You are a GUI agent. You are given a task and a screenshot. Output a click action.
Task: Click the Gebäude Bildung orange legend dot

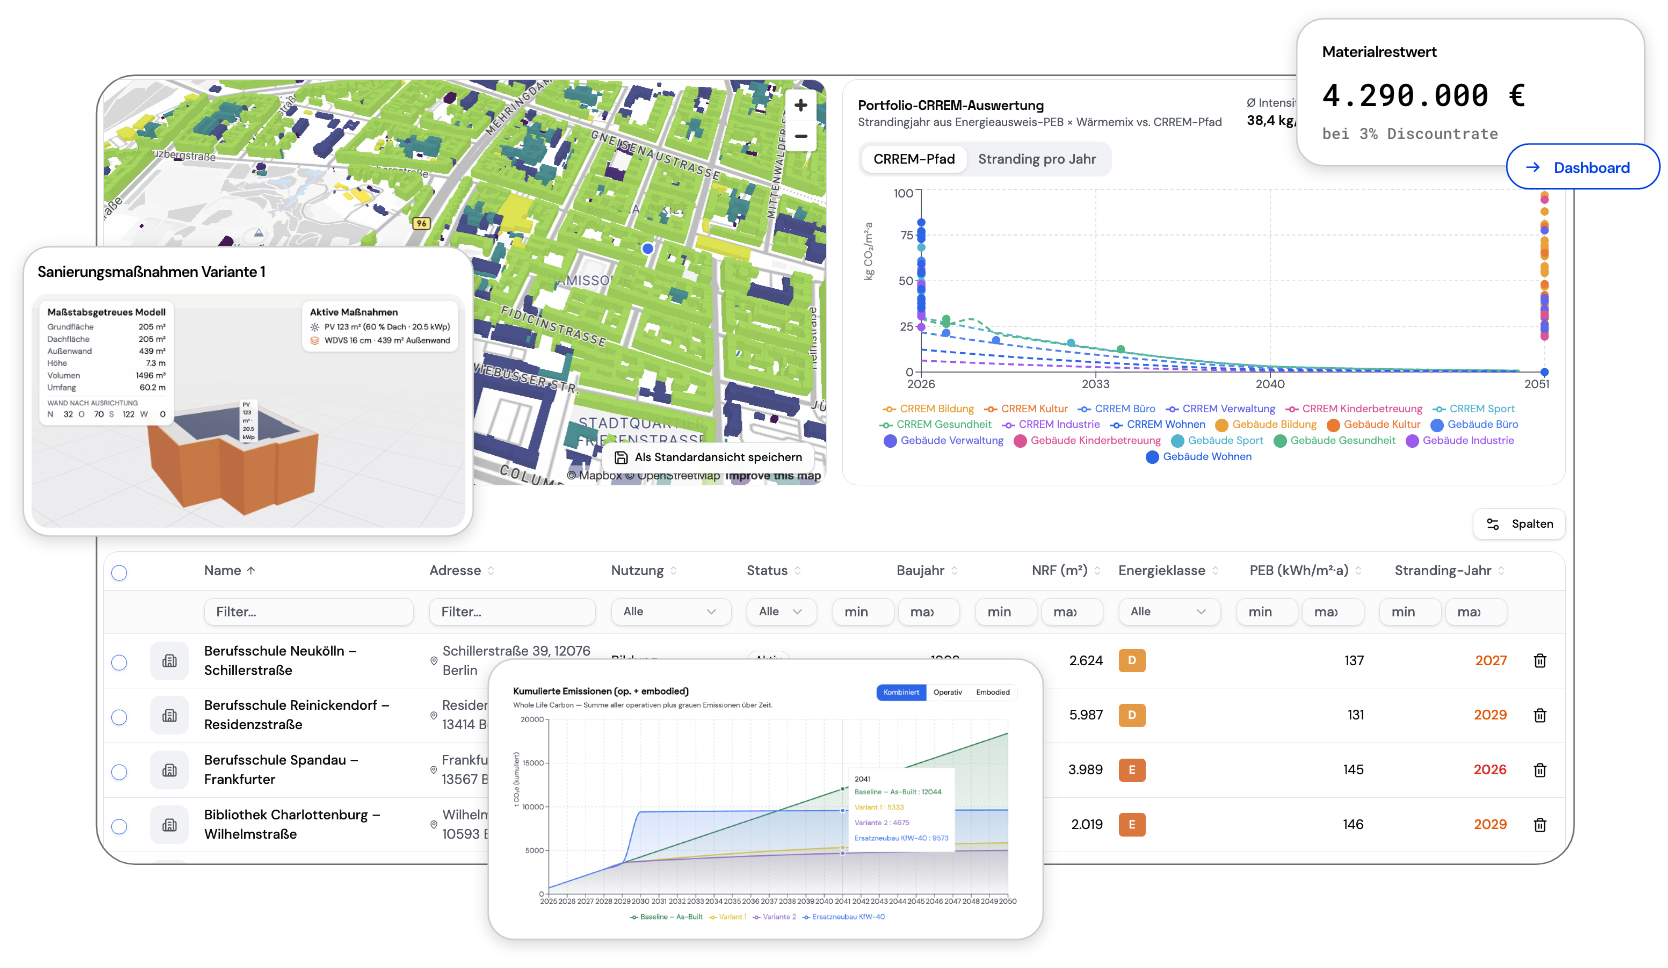pos(1222,425)
